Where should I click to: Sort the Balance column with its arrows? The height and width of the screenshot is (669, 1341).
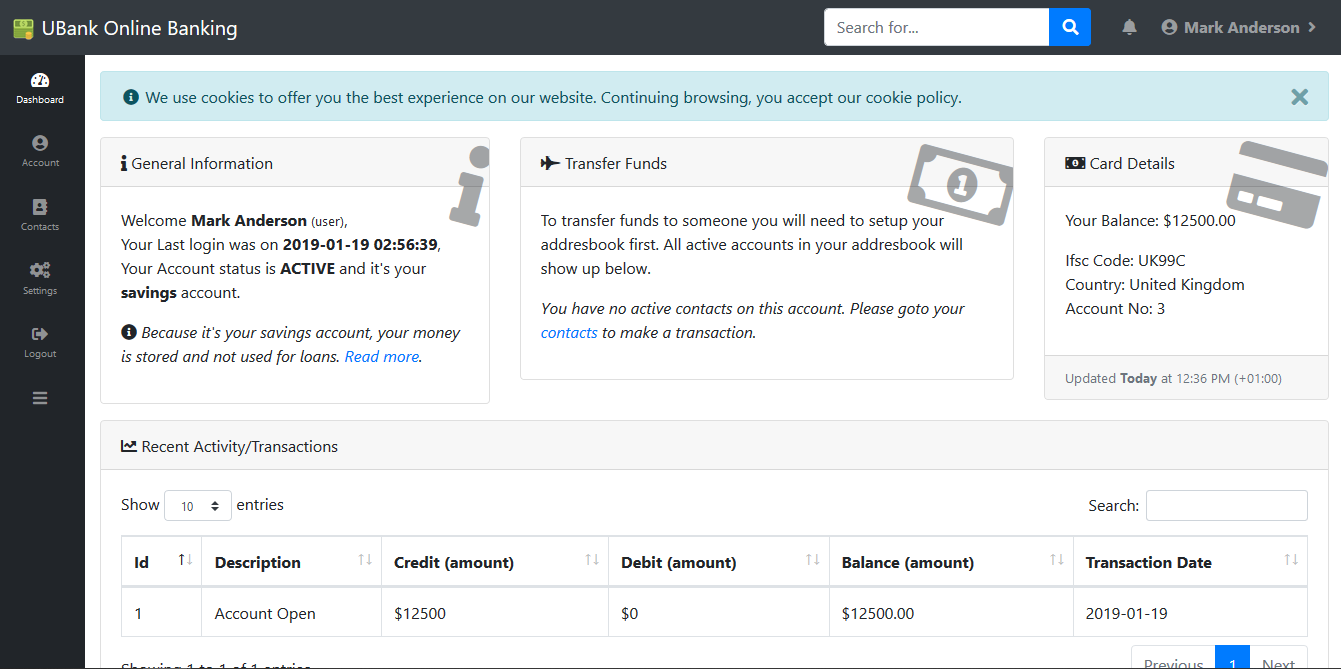point(1054,561)
